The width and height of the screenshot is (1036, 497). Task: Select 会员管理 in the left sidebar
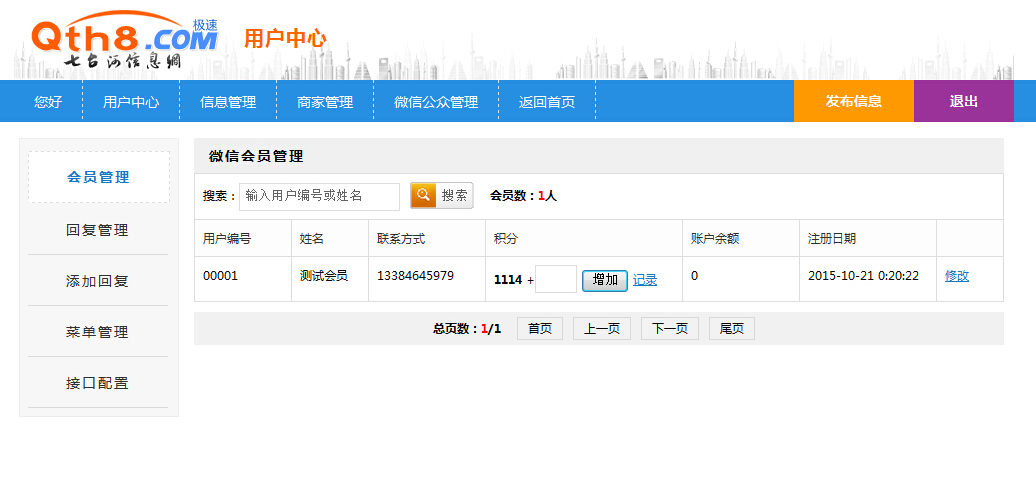[x=98, y=177]
